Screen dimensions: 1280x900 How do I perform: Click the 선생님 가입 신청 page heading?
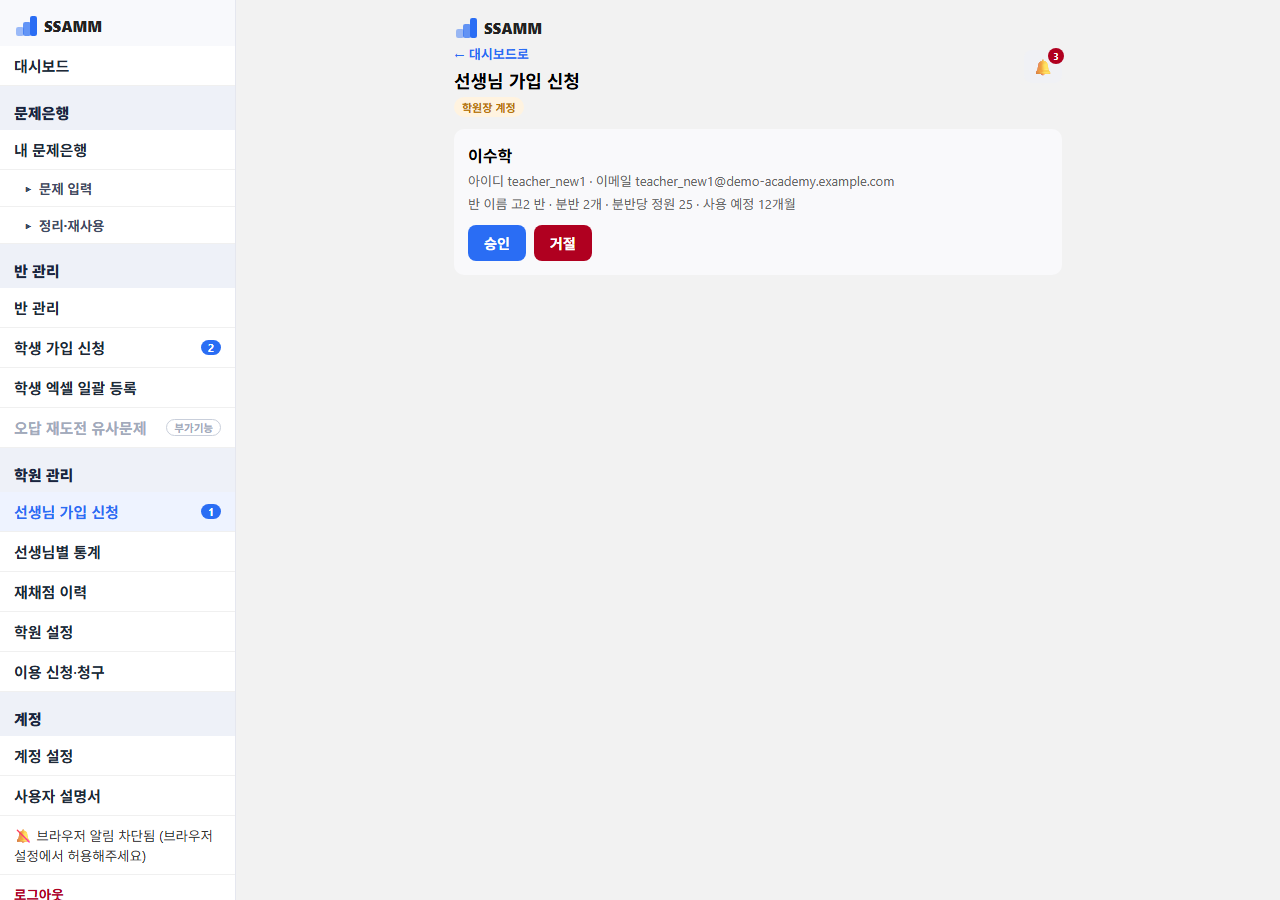tap(517, 81)
